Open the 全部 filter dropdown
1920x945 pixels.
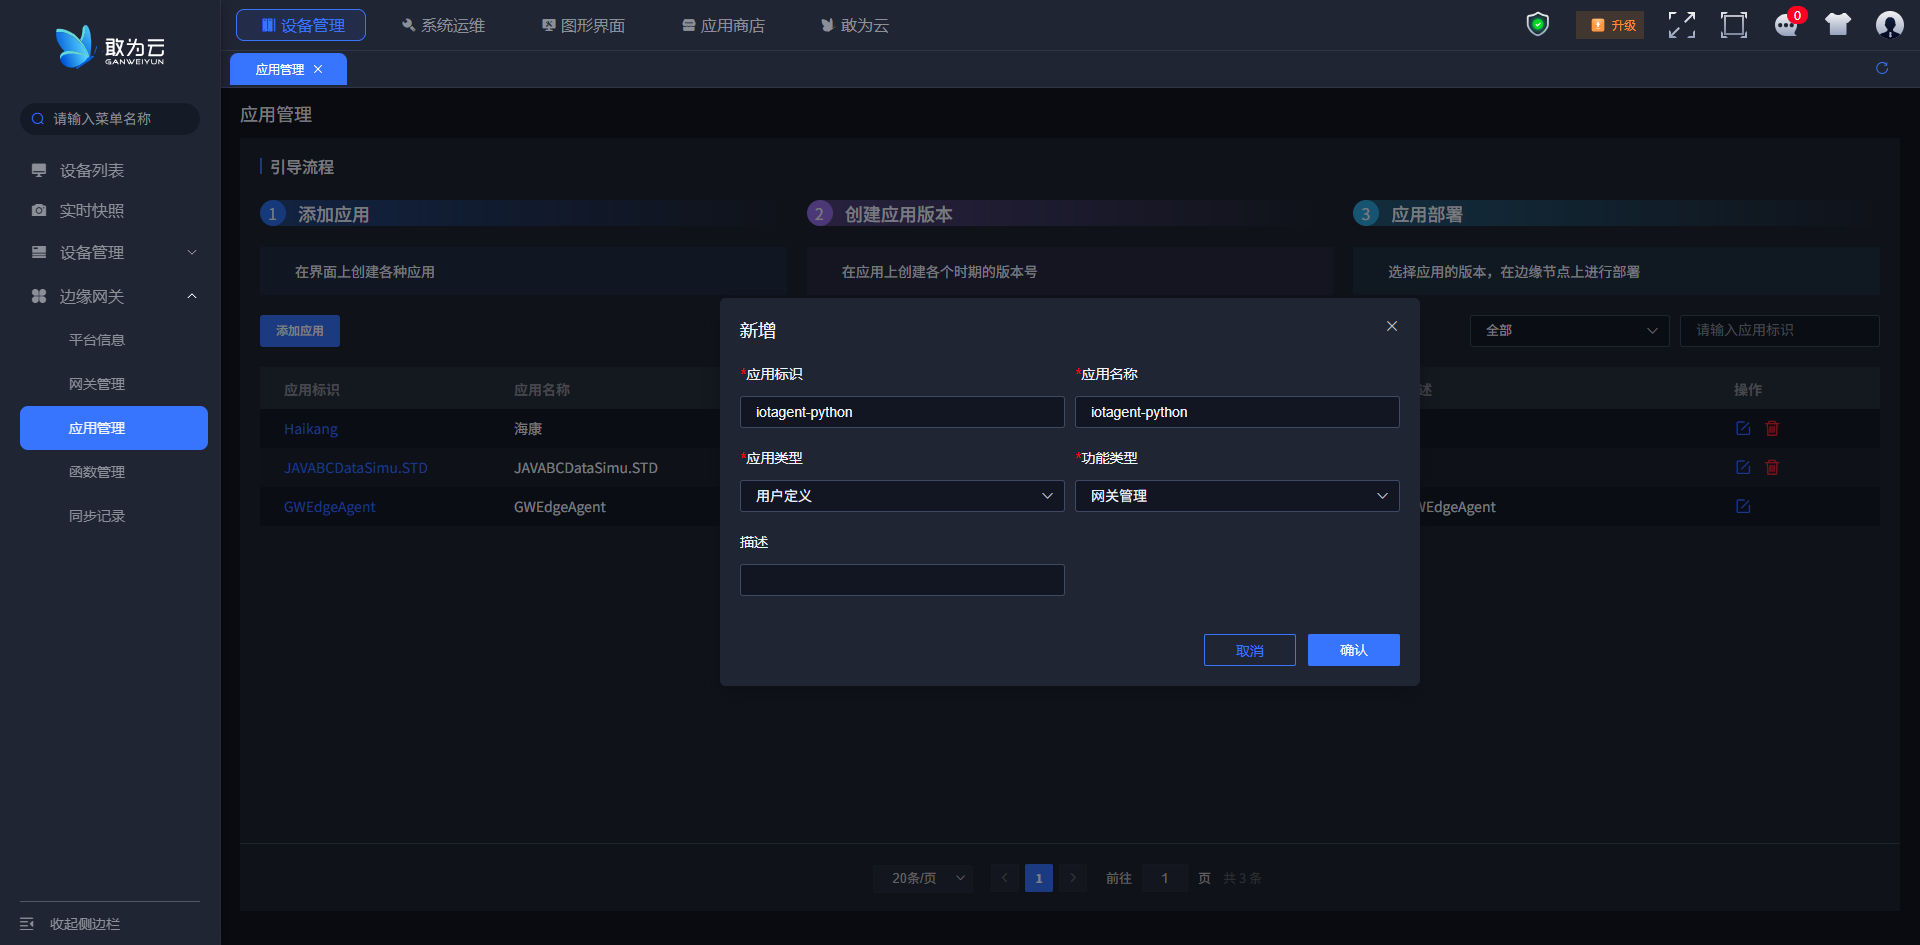pyautogui.click(x=1570, y=331)
